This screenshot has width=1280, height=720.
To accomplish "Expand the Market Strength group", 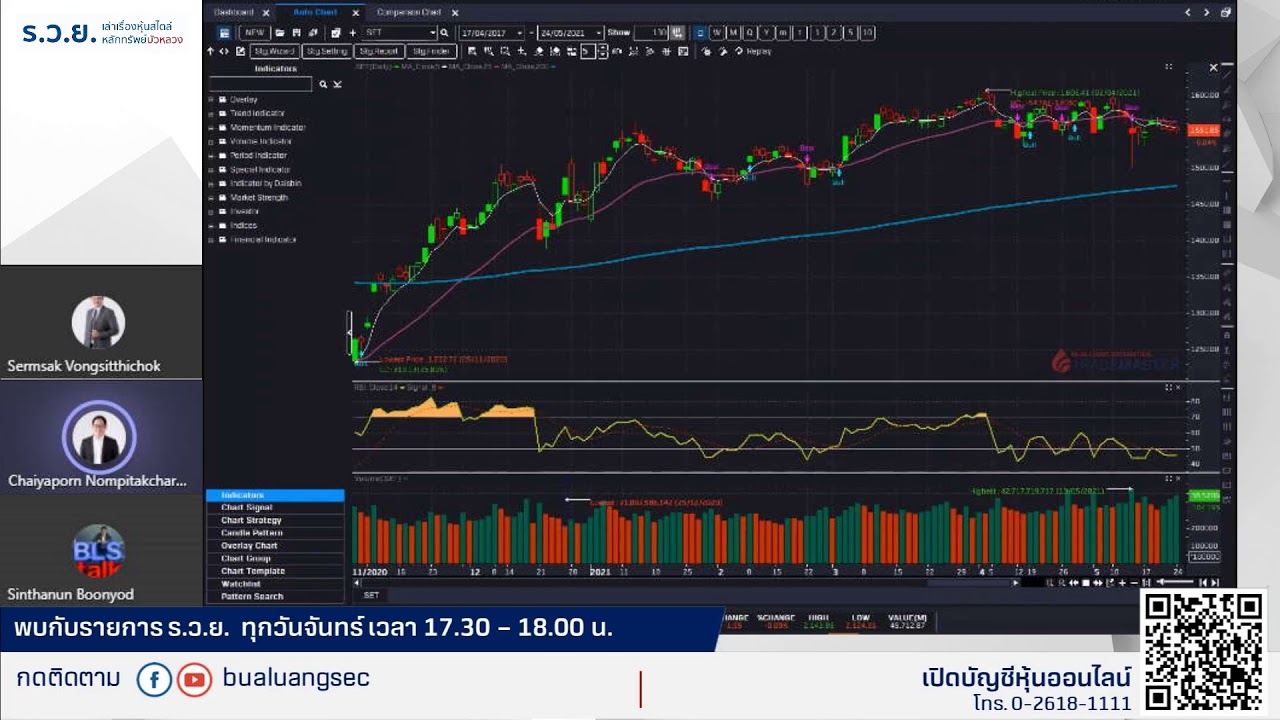I will [211, 198].
